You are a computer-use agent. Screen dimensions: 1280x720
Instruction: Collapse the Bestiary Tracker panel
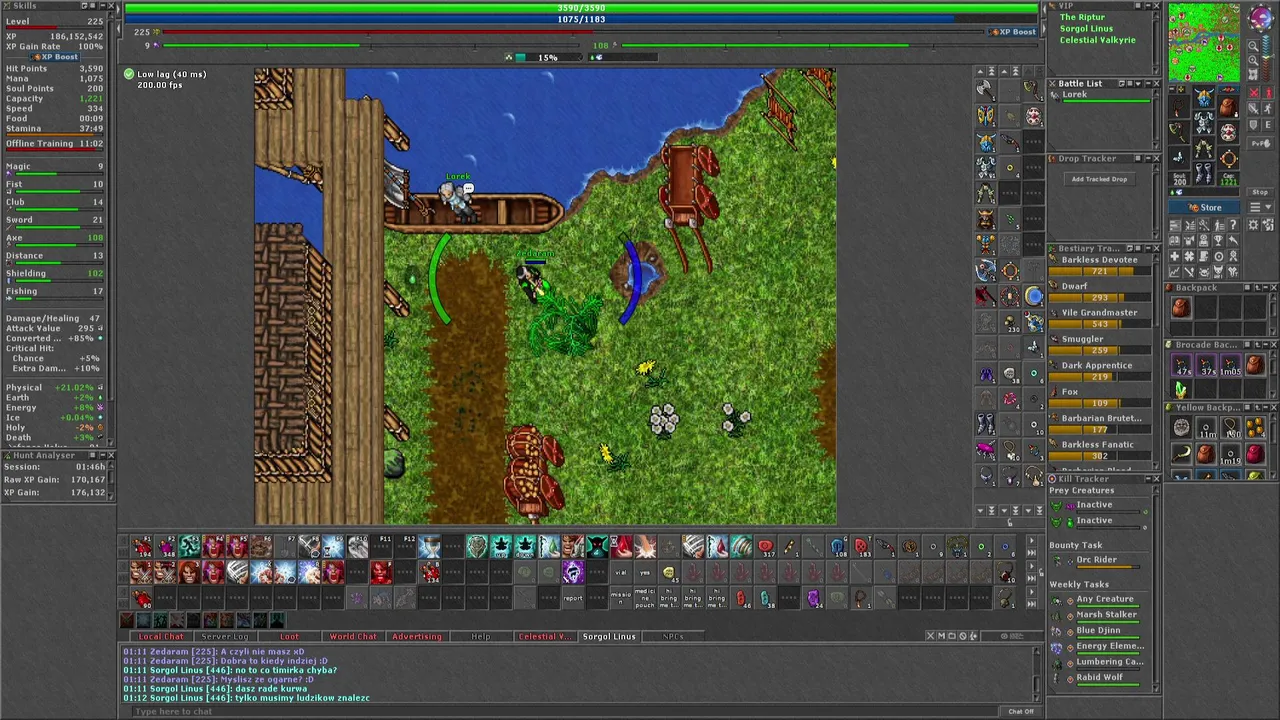click(1146, 248)
